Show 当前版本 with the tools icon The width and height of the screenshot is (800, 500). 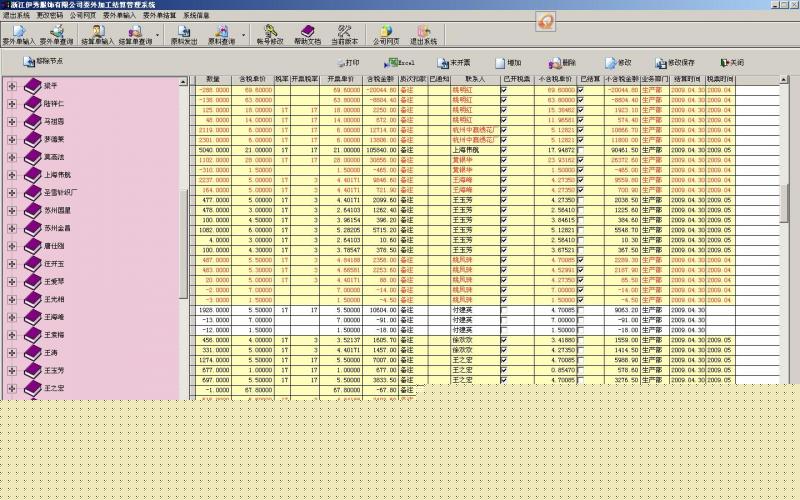click(x=344, y=35)
